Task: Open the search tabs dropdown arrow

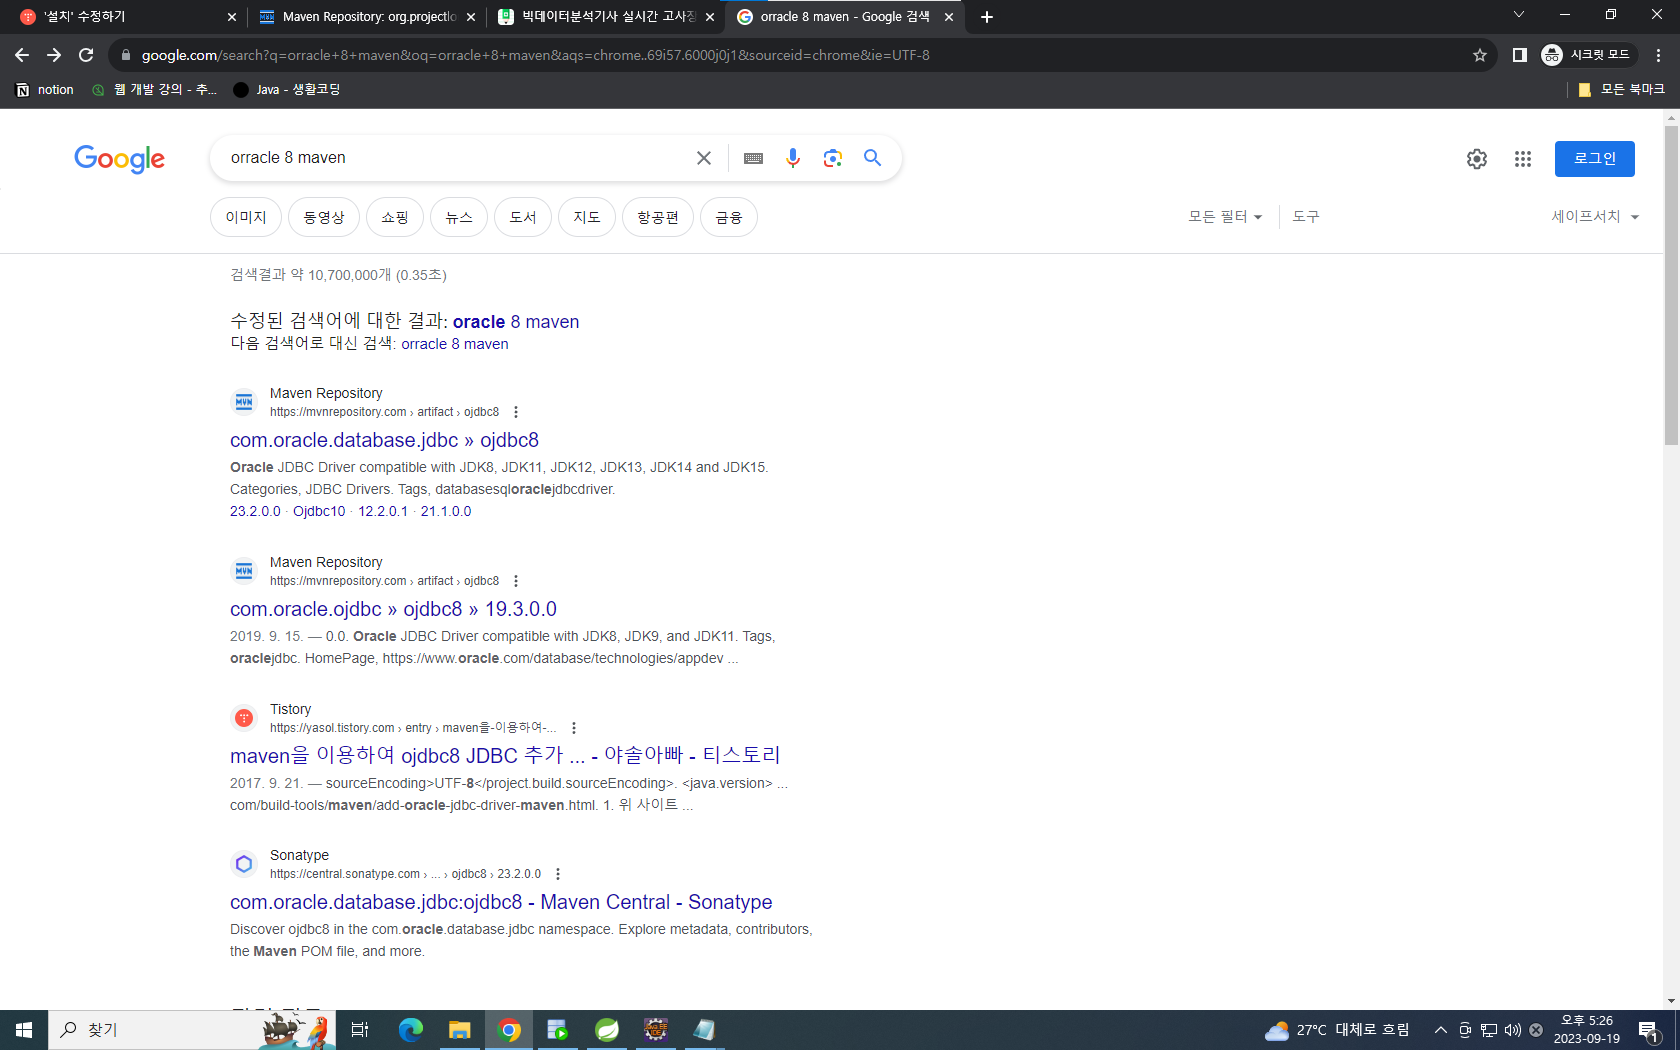Action: pos(1519,15)
